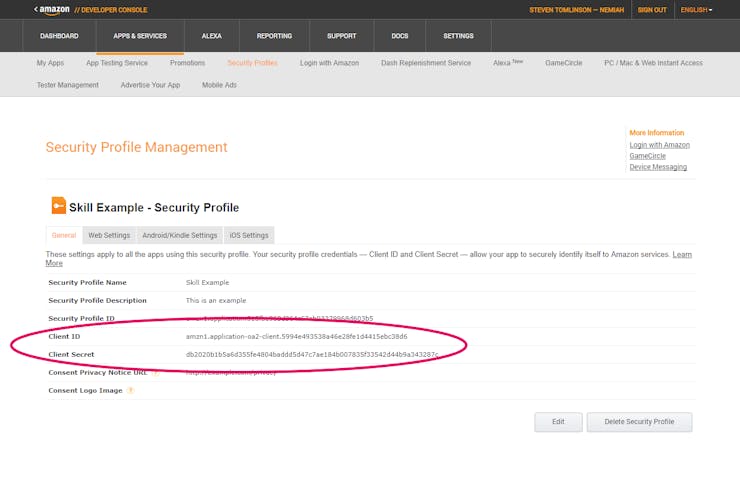Open Device Messaging link
The image size is (740, 499).
pos(658,167)
